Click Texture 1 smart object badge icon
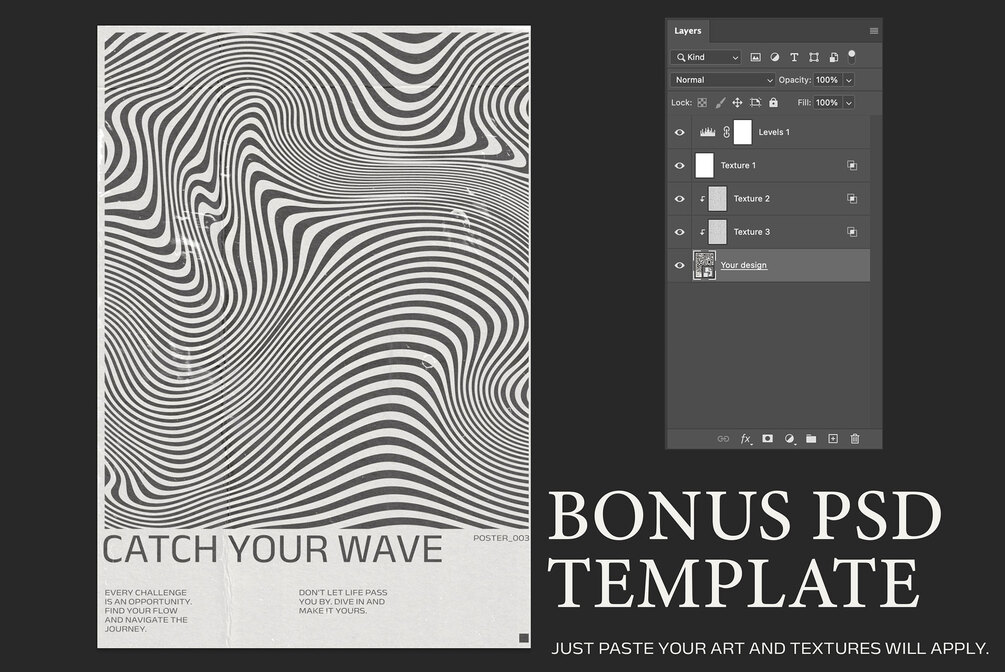Screen dimensions: 1005x672 [852, 165]
